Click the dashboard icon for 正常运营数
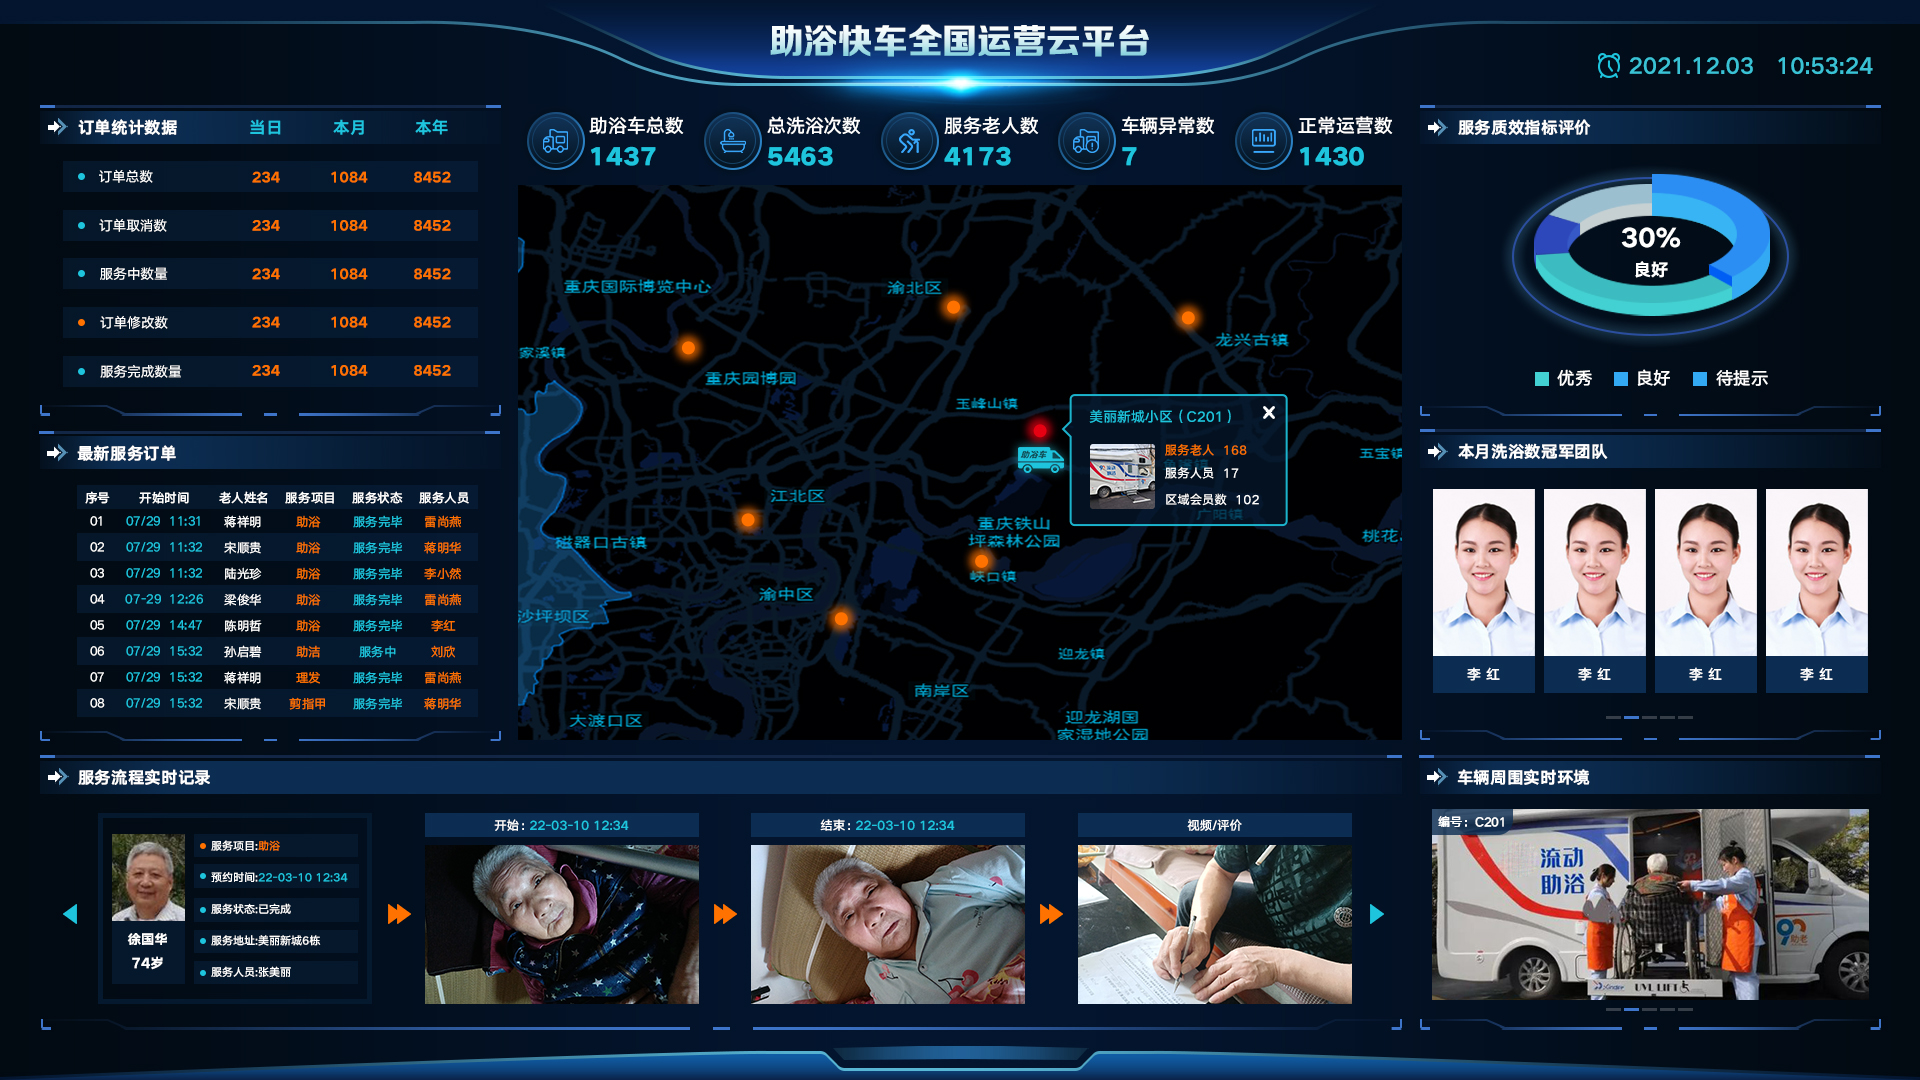The width and height of the screenshot is (1920, 1080). pyautogui.click(x=1262, y=141)
